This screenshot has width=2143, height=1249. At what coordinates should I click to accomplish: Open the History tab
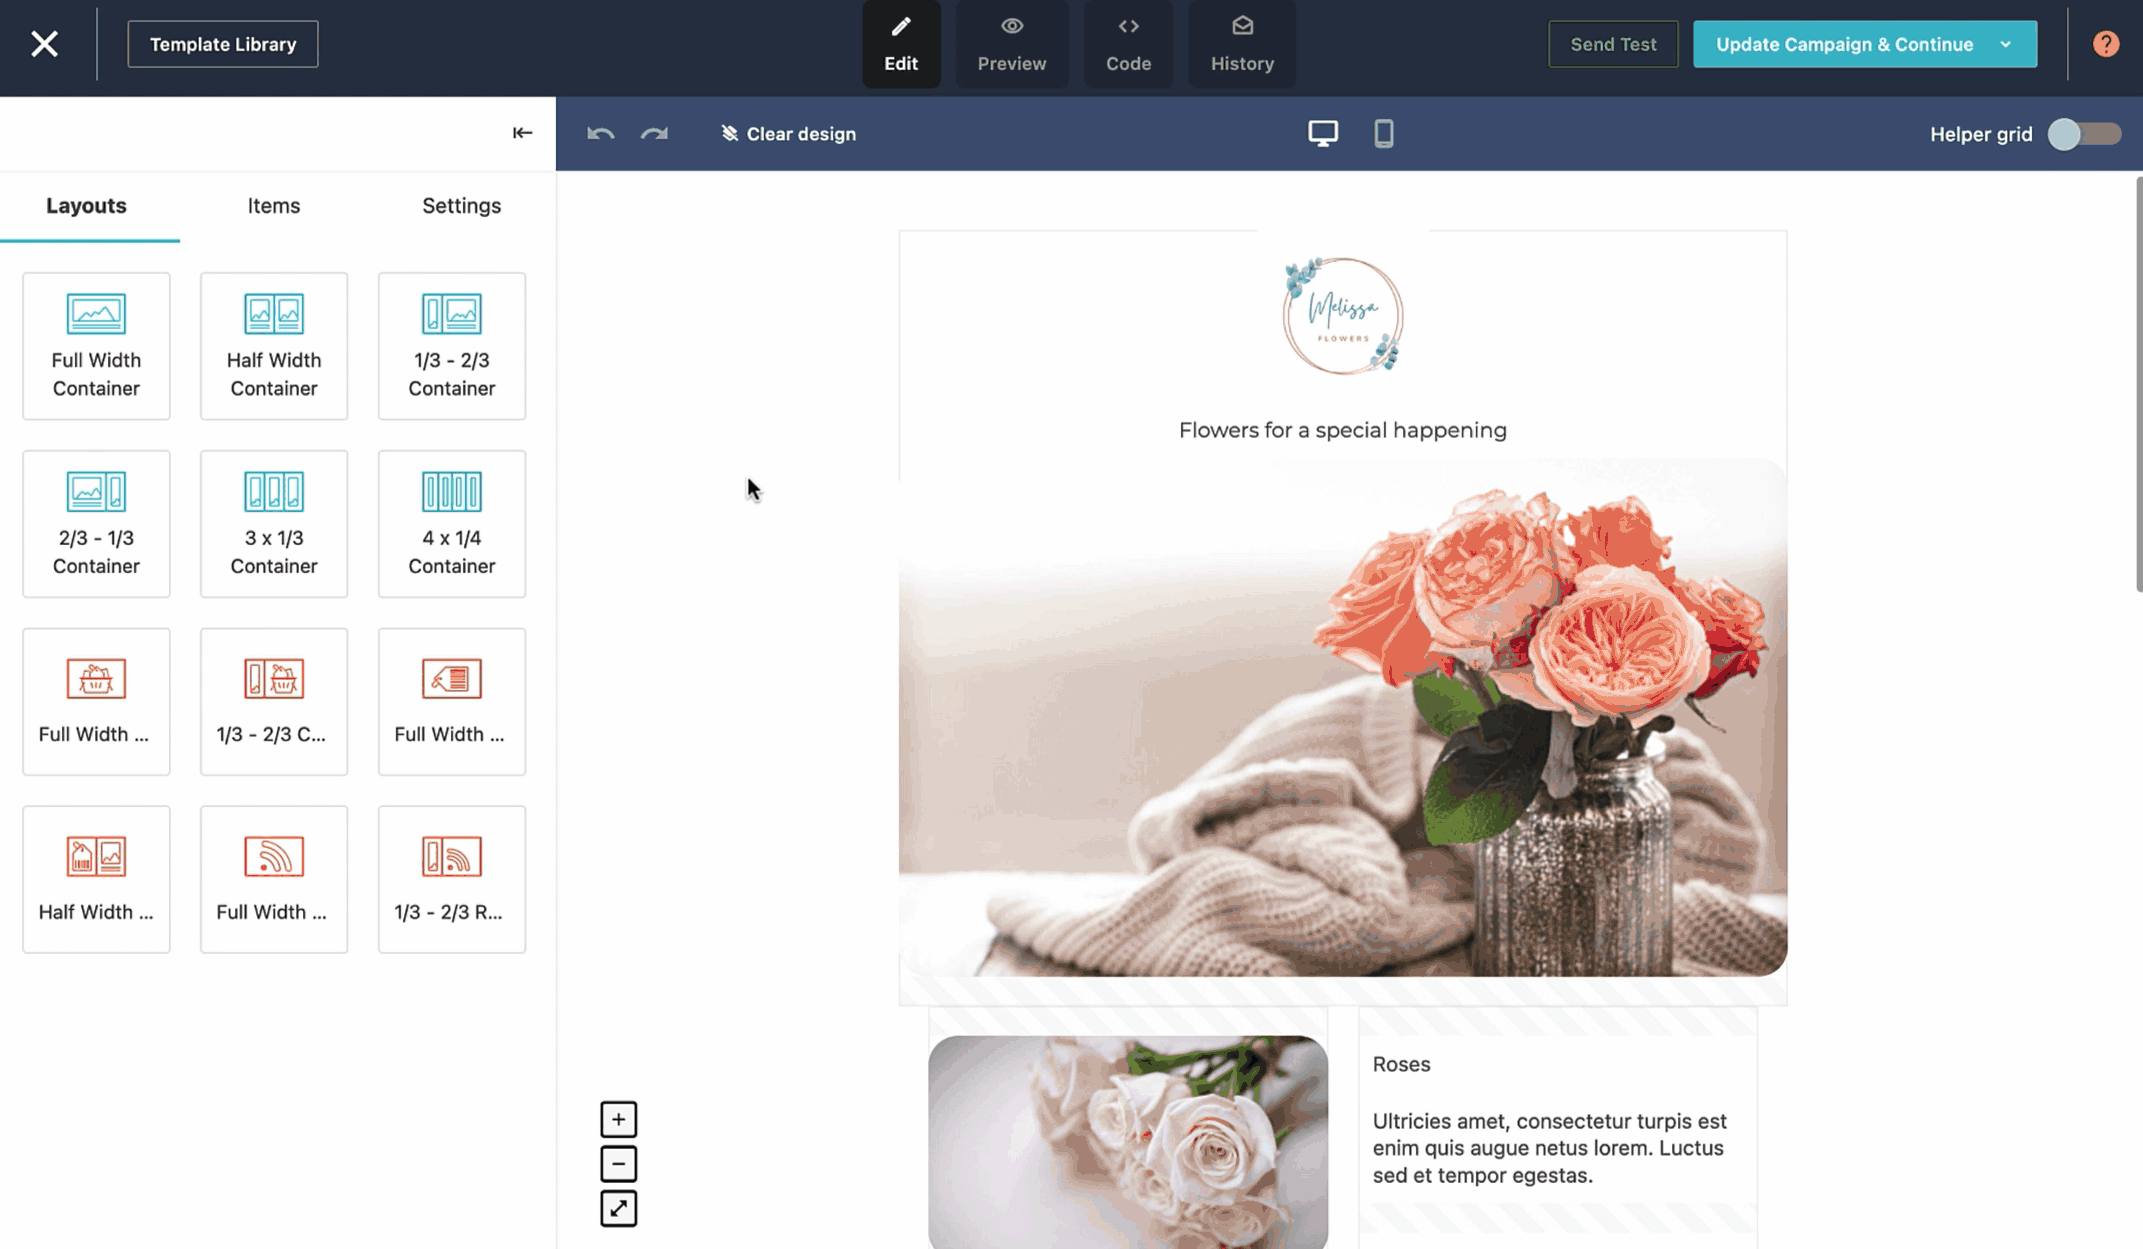point(1242,44)
